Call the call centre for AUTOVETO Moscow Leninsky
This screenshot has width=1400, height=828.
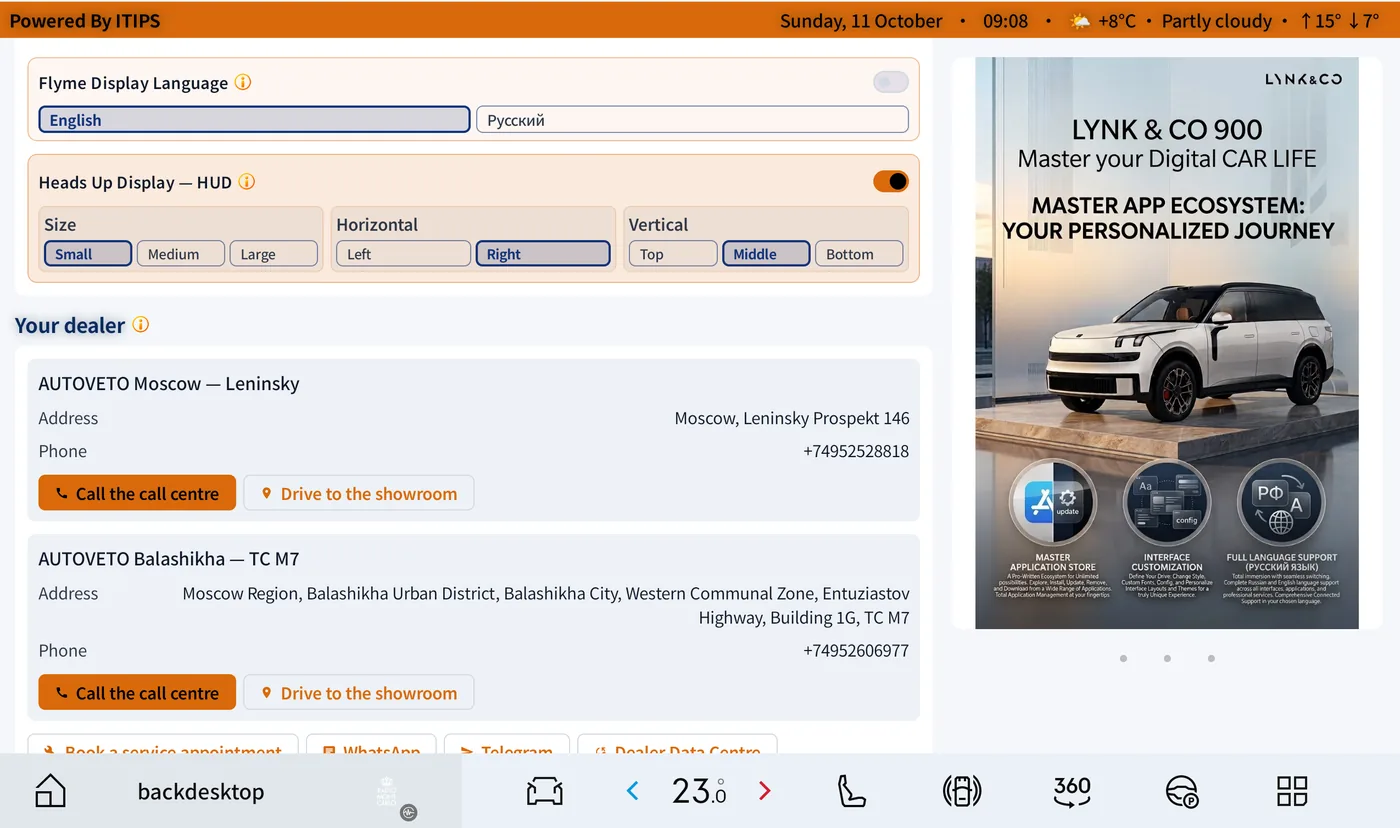coord(137,493)
